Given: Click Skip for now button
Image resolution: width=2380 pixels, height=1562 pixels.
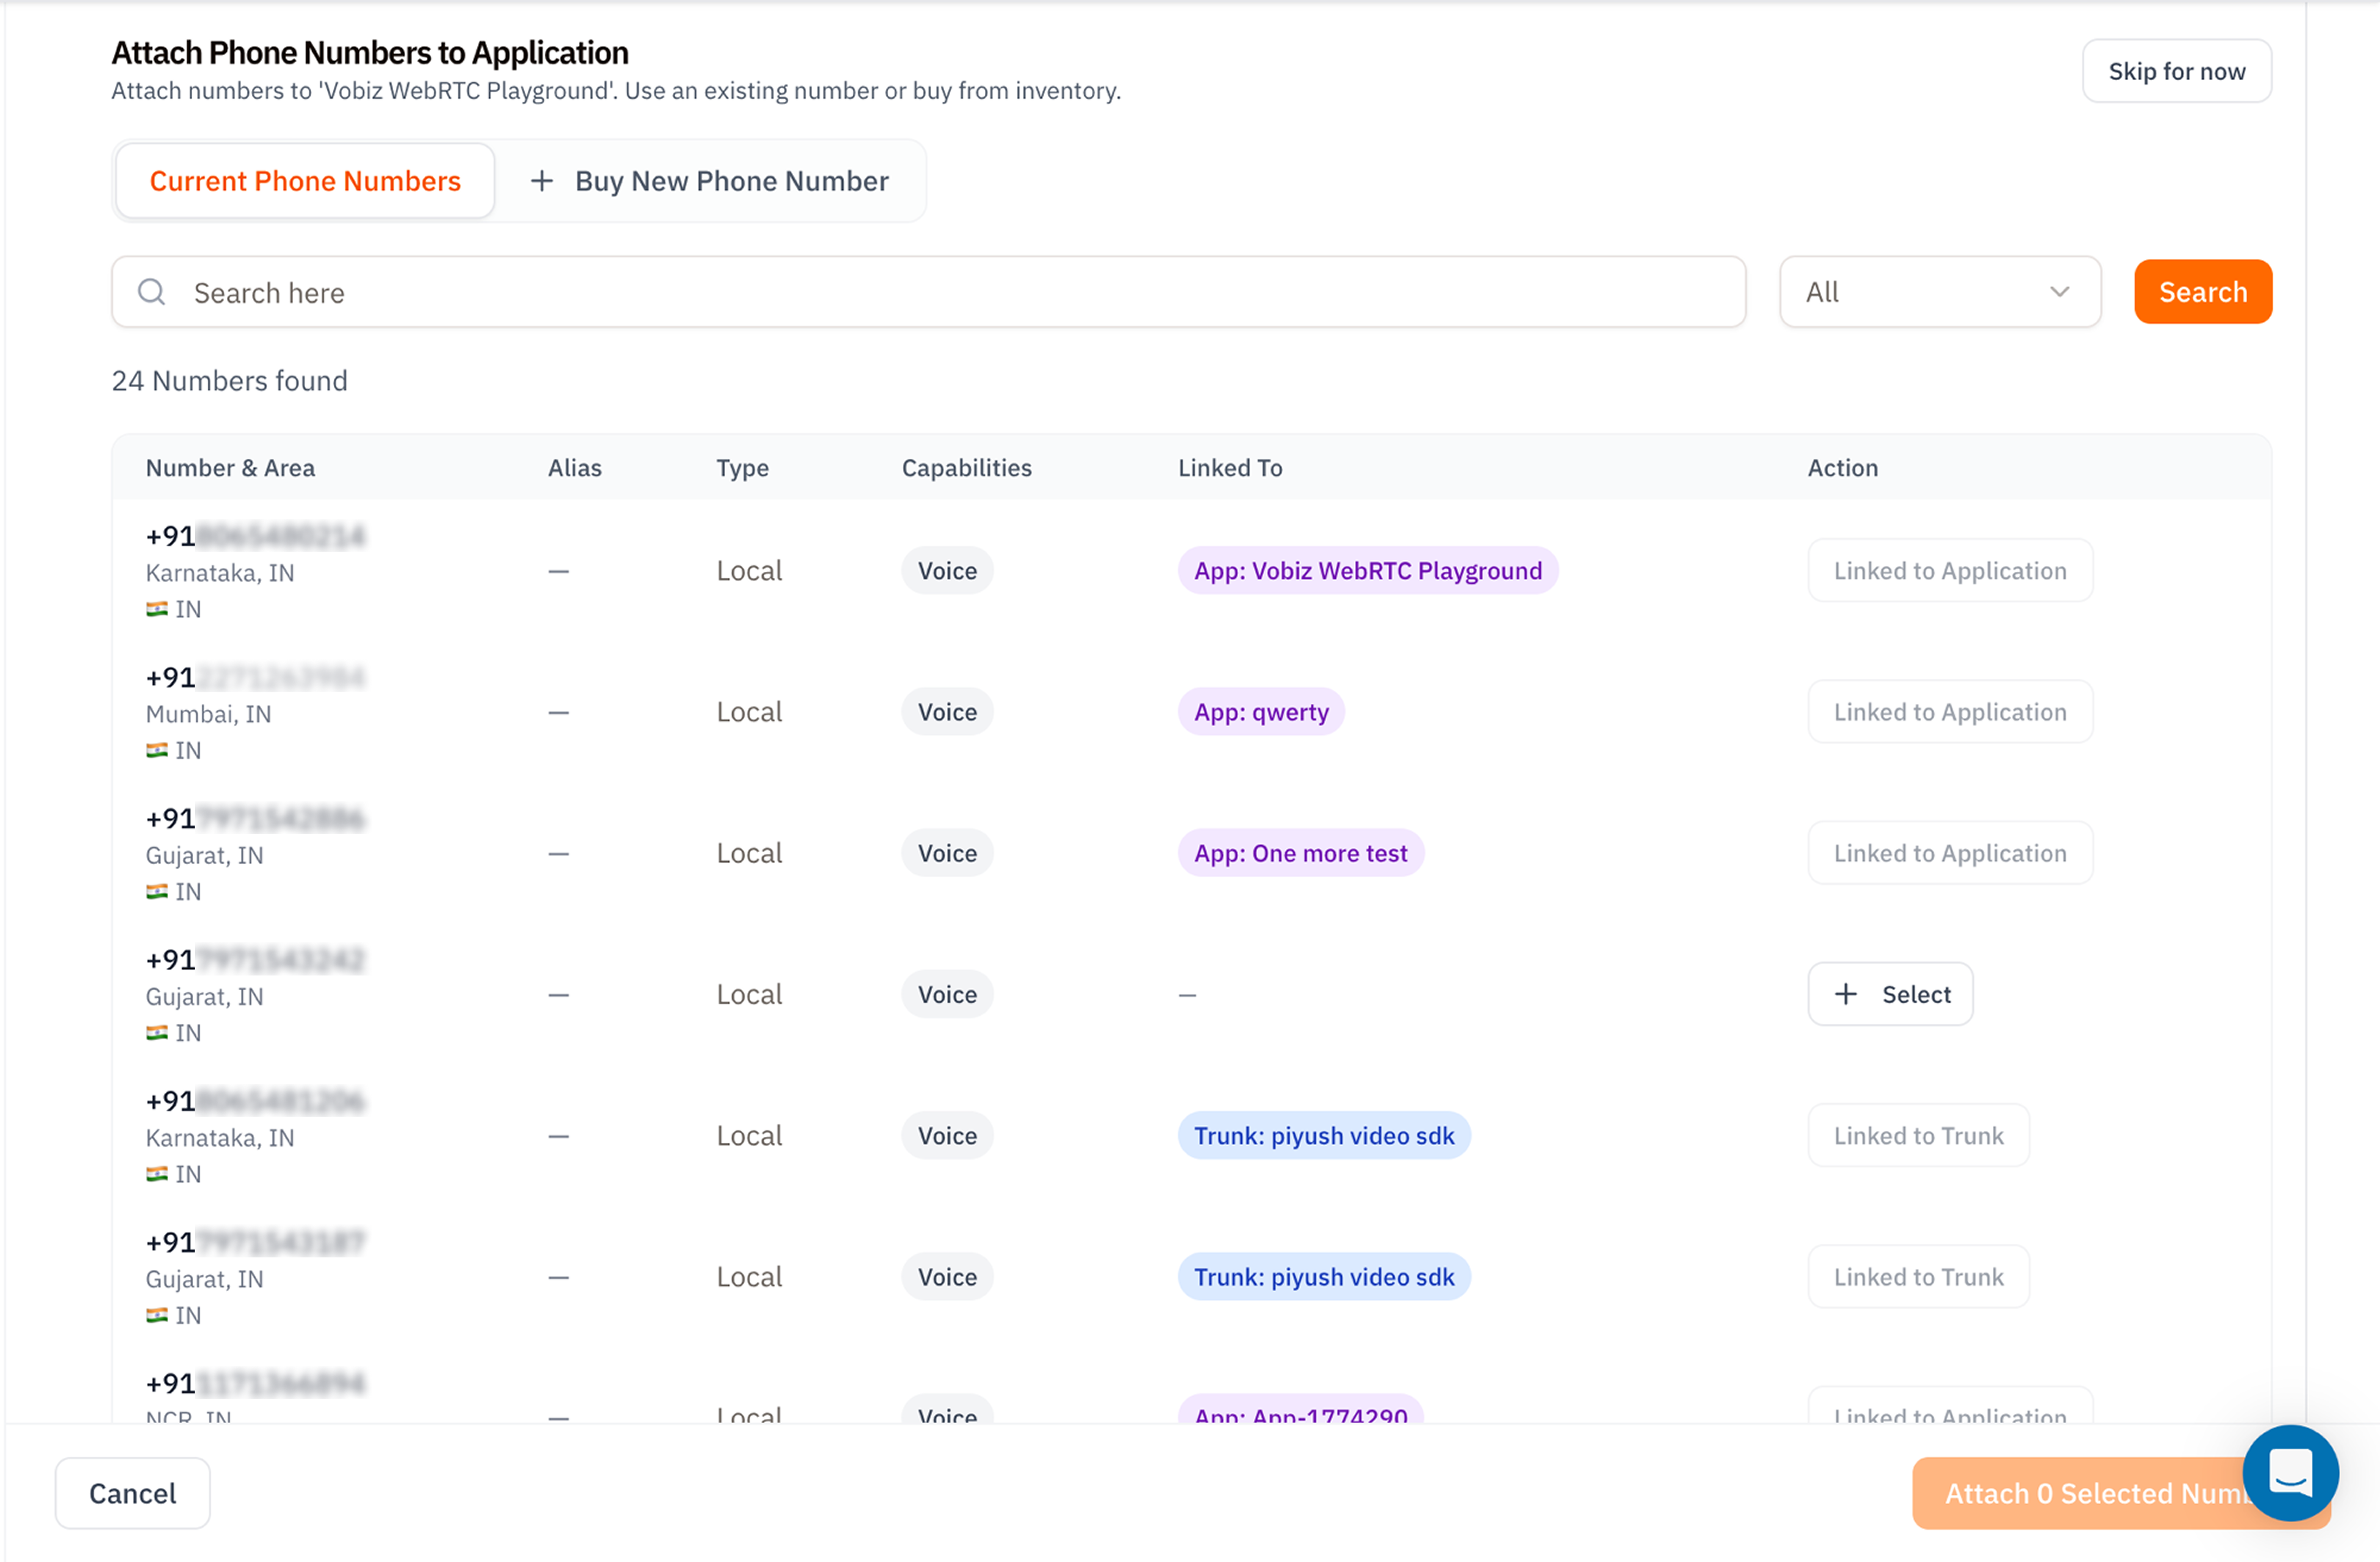Looking at the screenshot, I should [2177, 71].
